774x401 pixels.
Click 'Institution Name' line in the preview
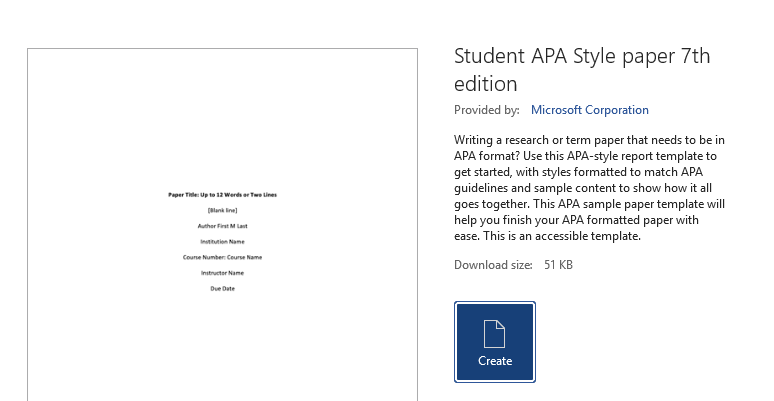pos(222,241)
